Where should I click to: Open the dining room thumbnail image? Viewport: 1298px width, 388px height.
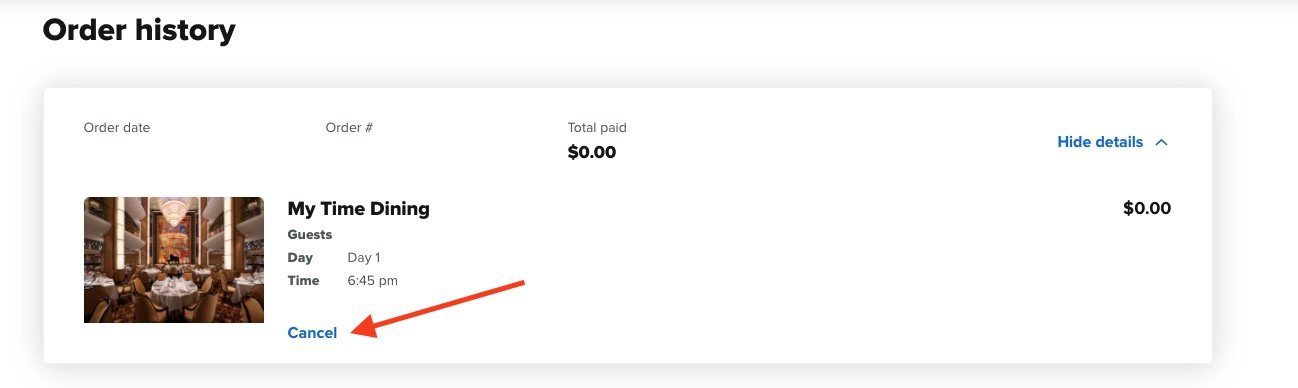coord(174,260)
